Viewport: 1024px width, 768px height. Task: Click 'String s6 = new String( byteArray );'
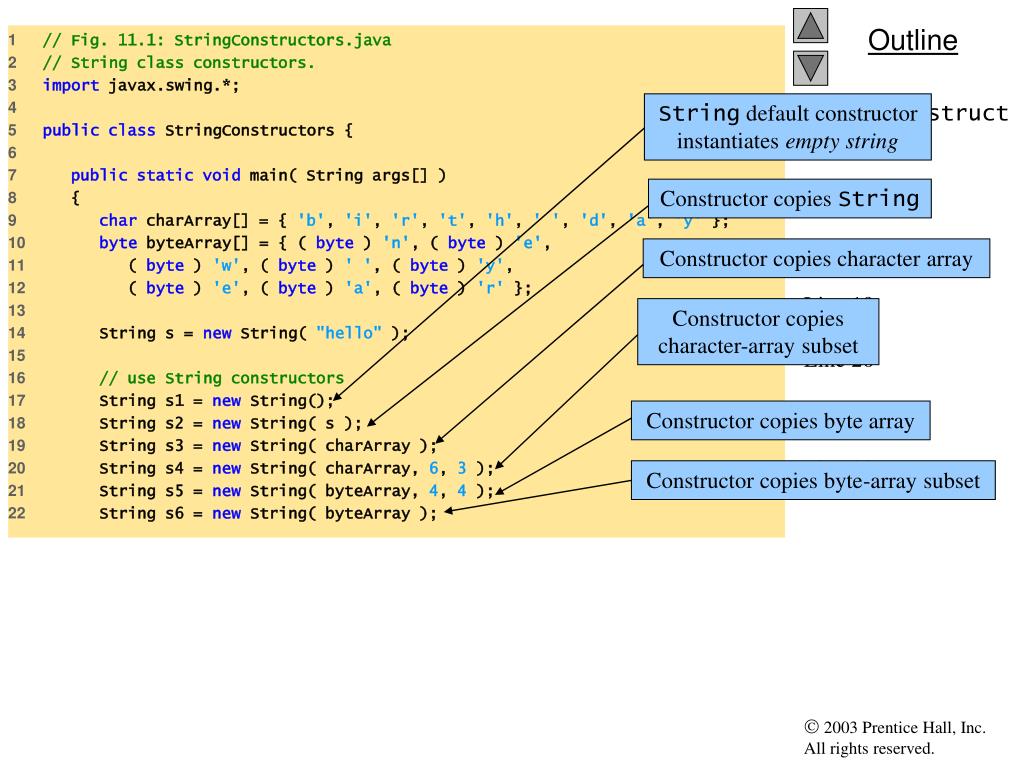268,513
